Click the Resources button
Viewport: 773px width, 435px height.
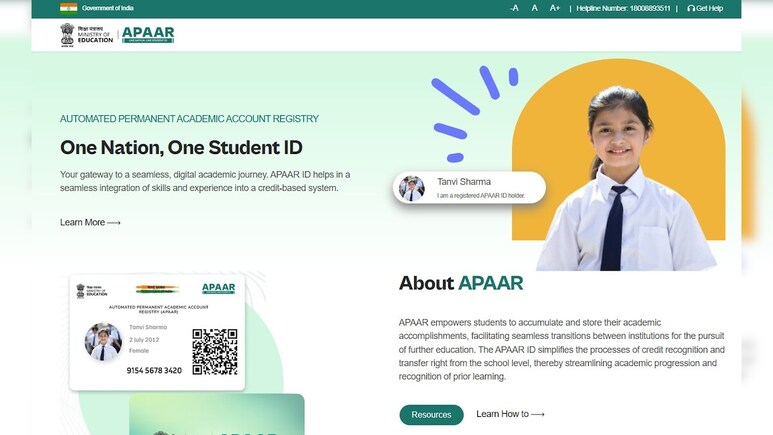tap(431, 415)
